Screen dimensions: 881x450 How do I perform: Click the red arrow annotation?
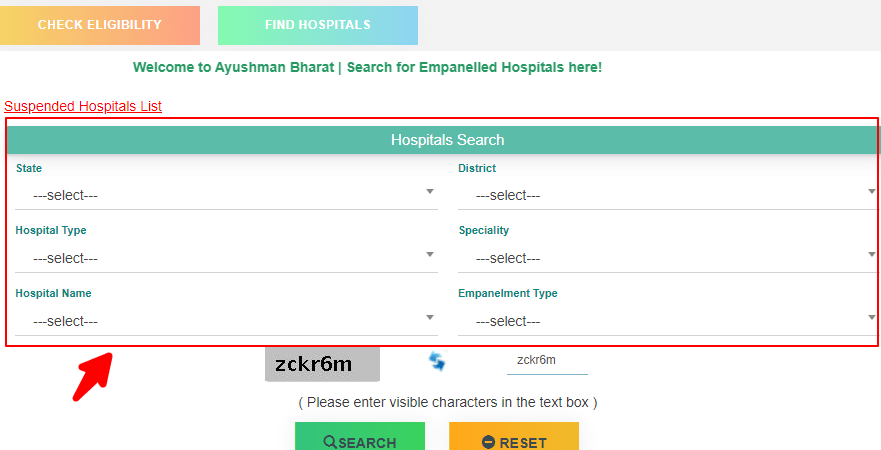[92, 375]
